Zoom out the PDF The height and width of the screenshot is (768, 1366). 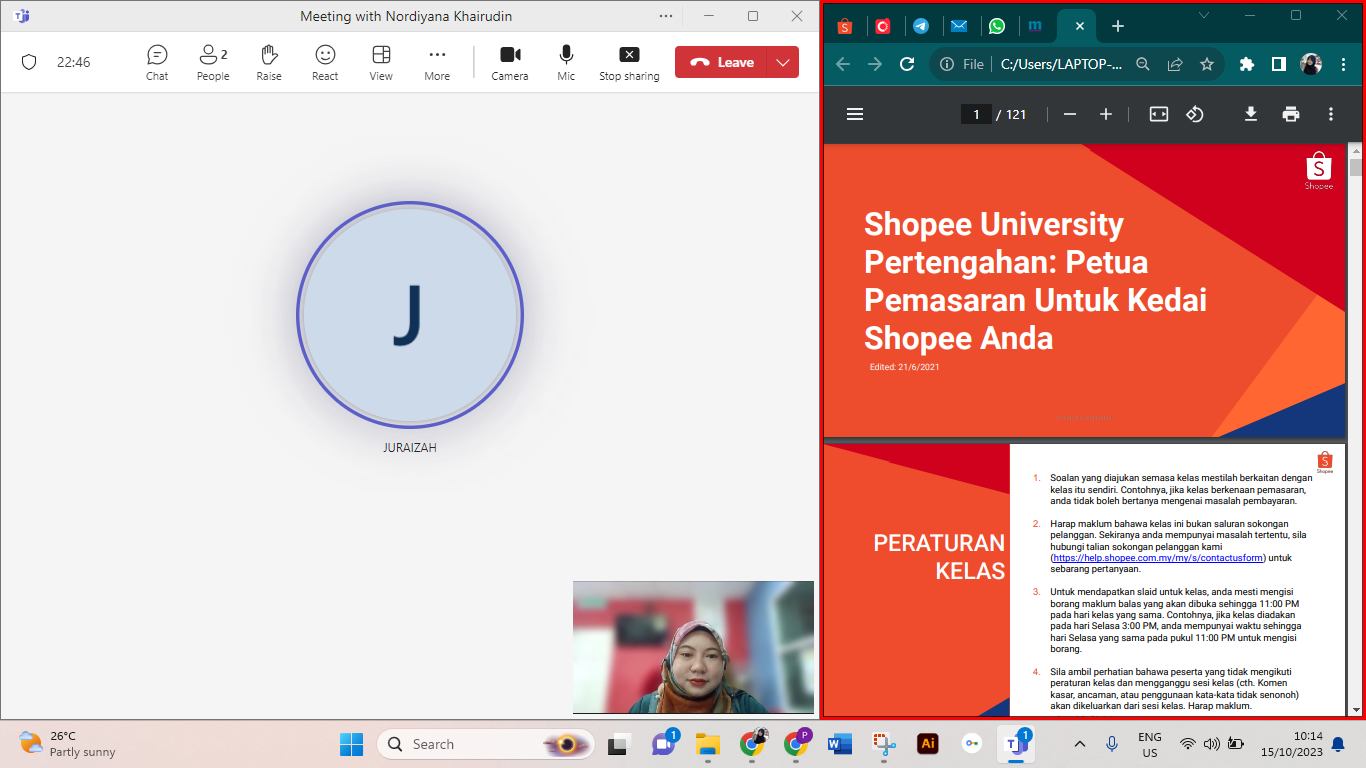click(1070, 114)
